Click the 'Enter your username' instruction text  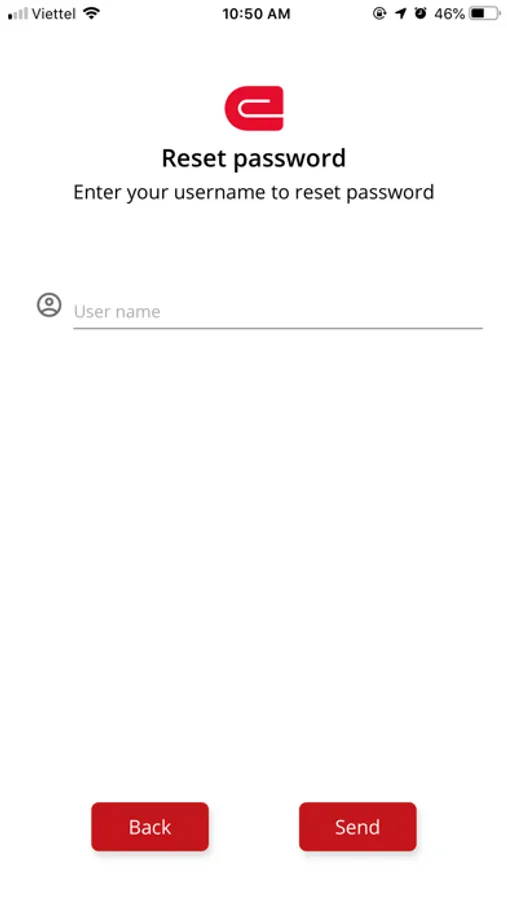click(254, 192)
